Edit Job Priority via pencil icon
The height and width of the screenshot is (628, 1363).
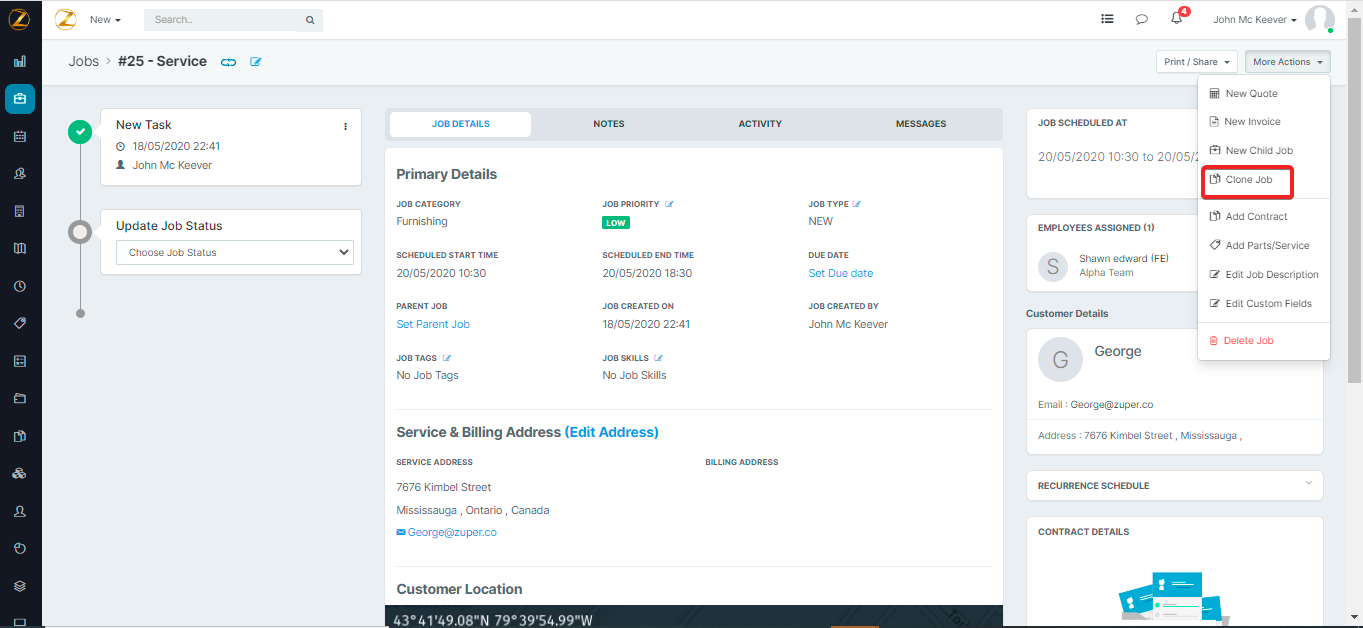click(x=669, y=204)
